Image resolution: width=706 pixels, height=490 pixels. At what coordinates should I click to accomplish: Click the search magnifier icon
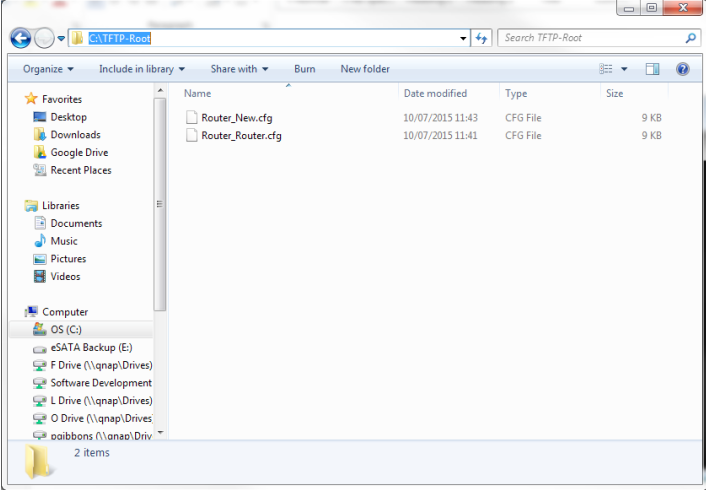(691, 38)
